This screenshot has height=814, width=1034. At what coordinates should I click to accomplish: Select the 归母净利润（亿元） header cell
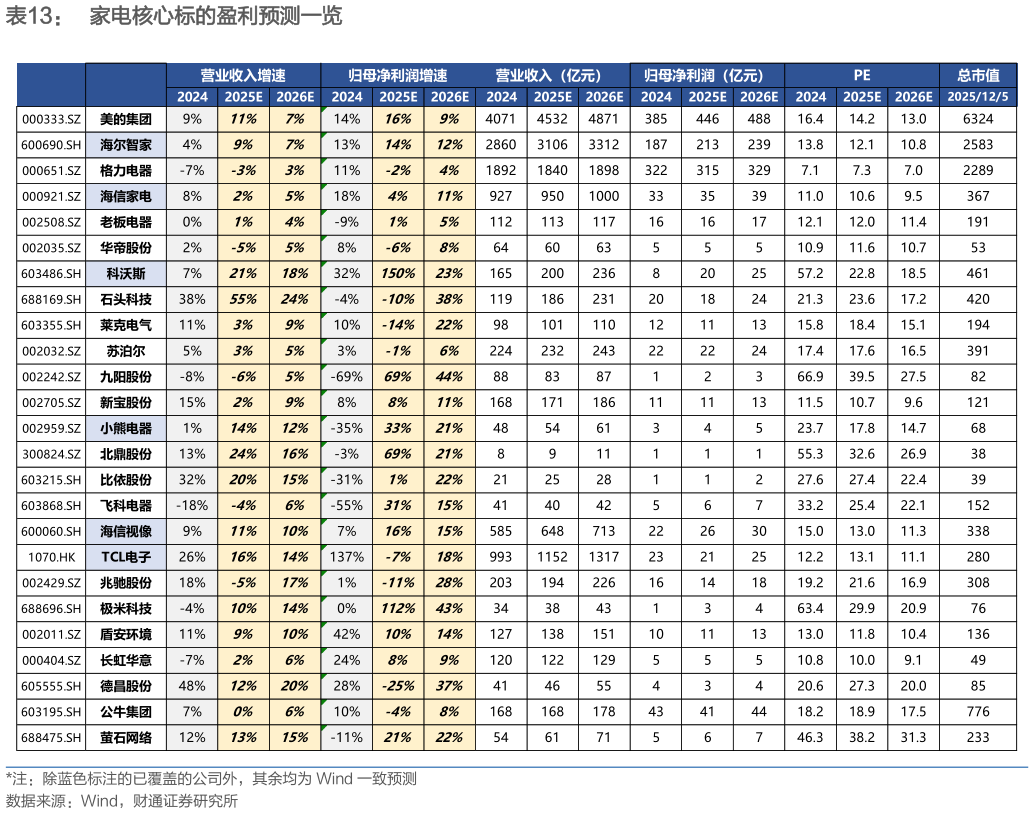[x=706, y=75]
